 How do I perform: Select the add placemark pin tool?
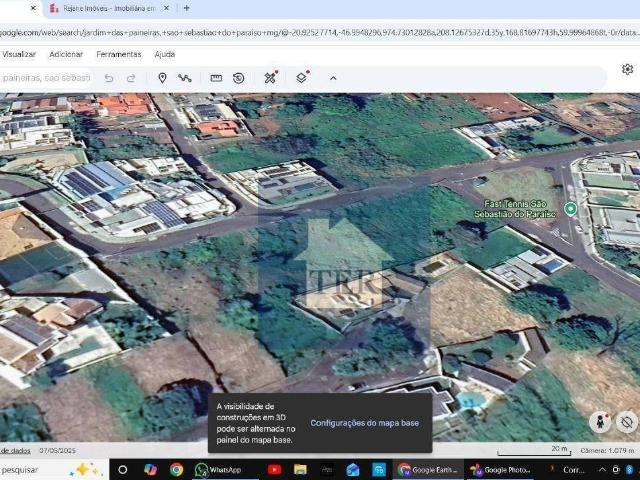click(162, 78)
